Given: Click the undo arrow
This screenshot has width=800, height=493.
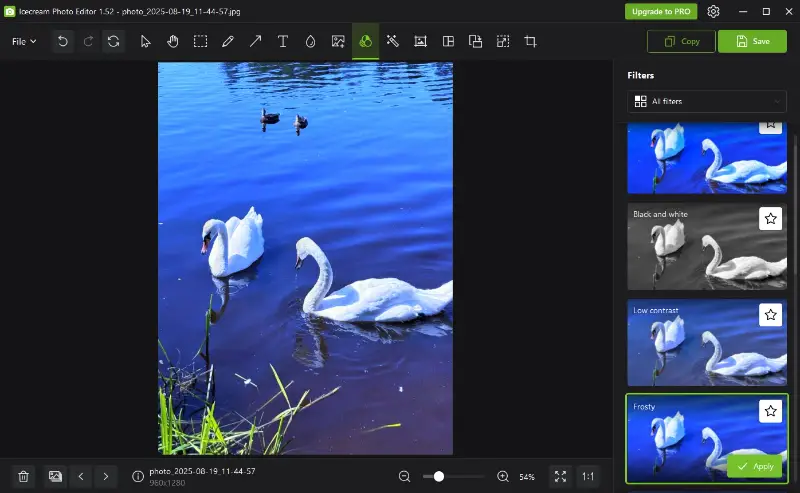Looking at the screenshot, I should (x=63, y=41).
